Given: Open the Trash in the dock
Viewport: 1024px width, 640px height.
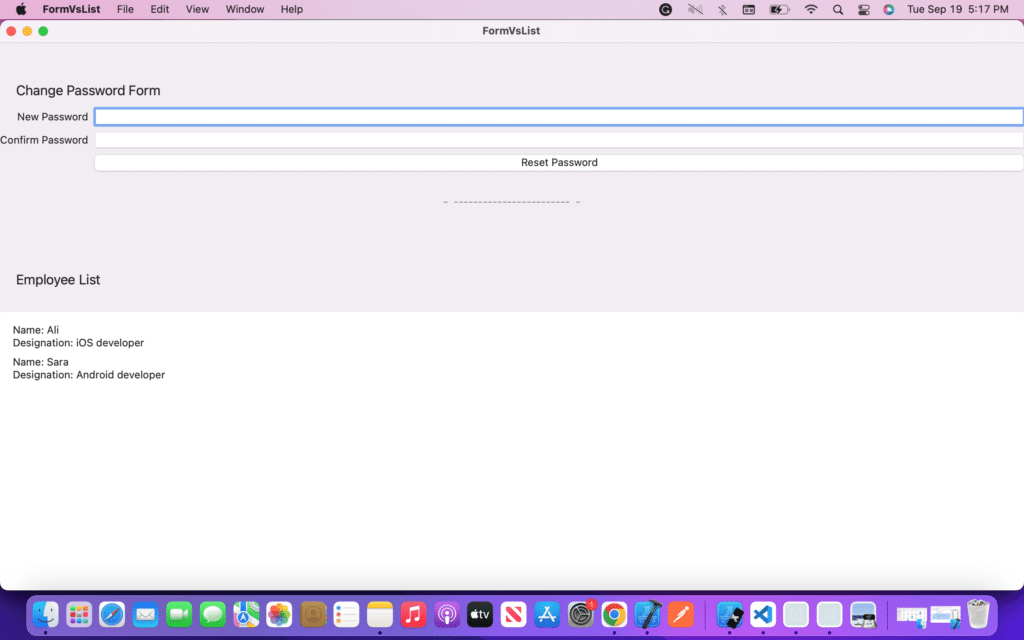Looking at the screenshot, I should 977,614.
